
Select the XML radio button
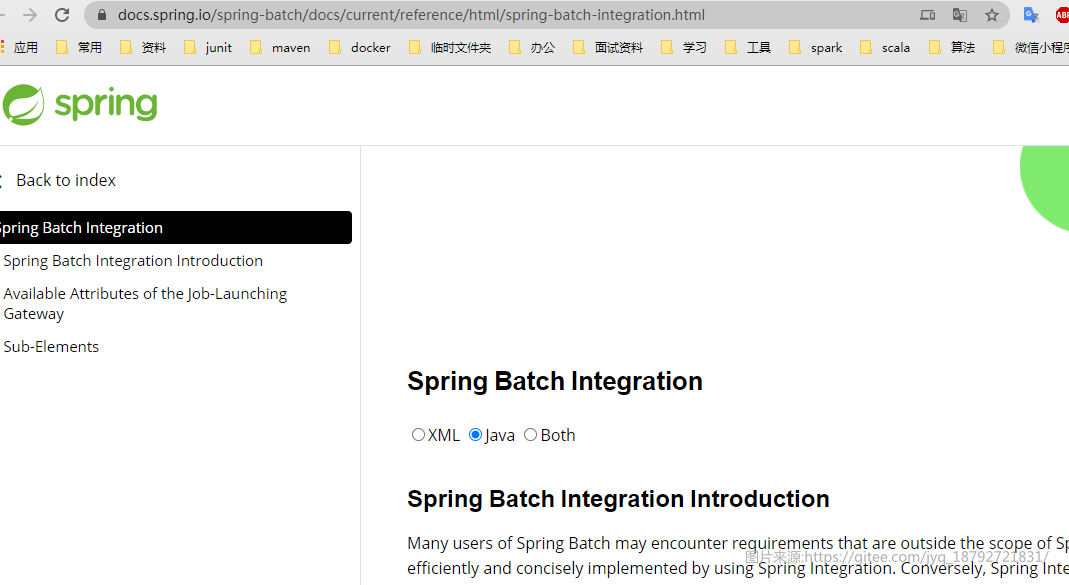coord(418,434)
